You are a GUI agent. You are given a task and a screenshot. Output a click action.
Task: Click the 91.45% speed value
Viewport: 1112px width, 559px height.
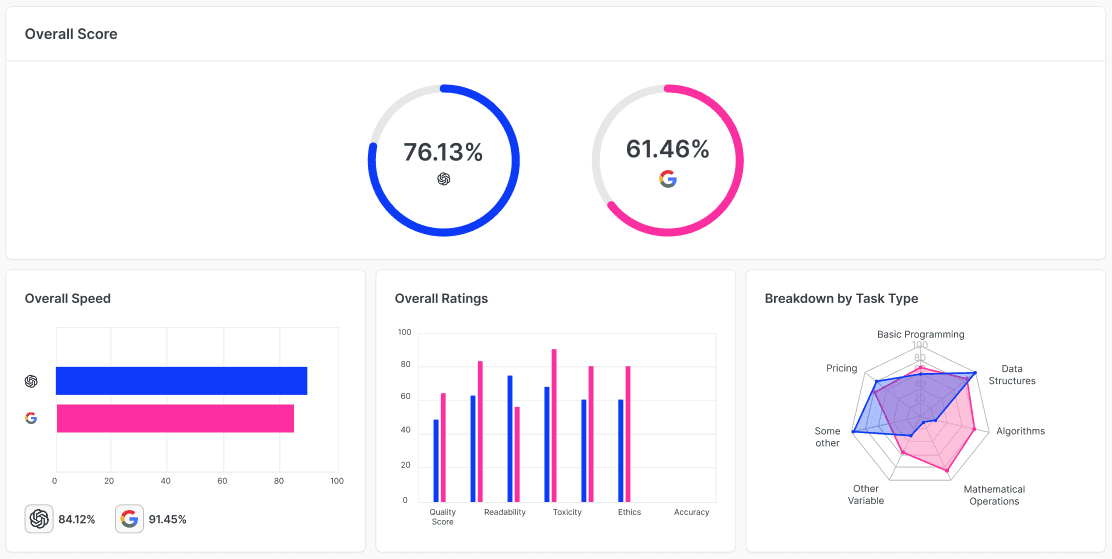pyautogui.click(x=167, y=519)
